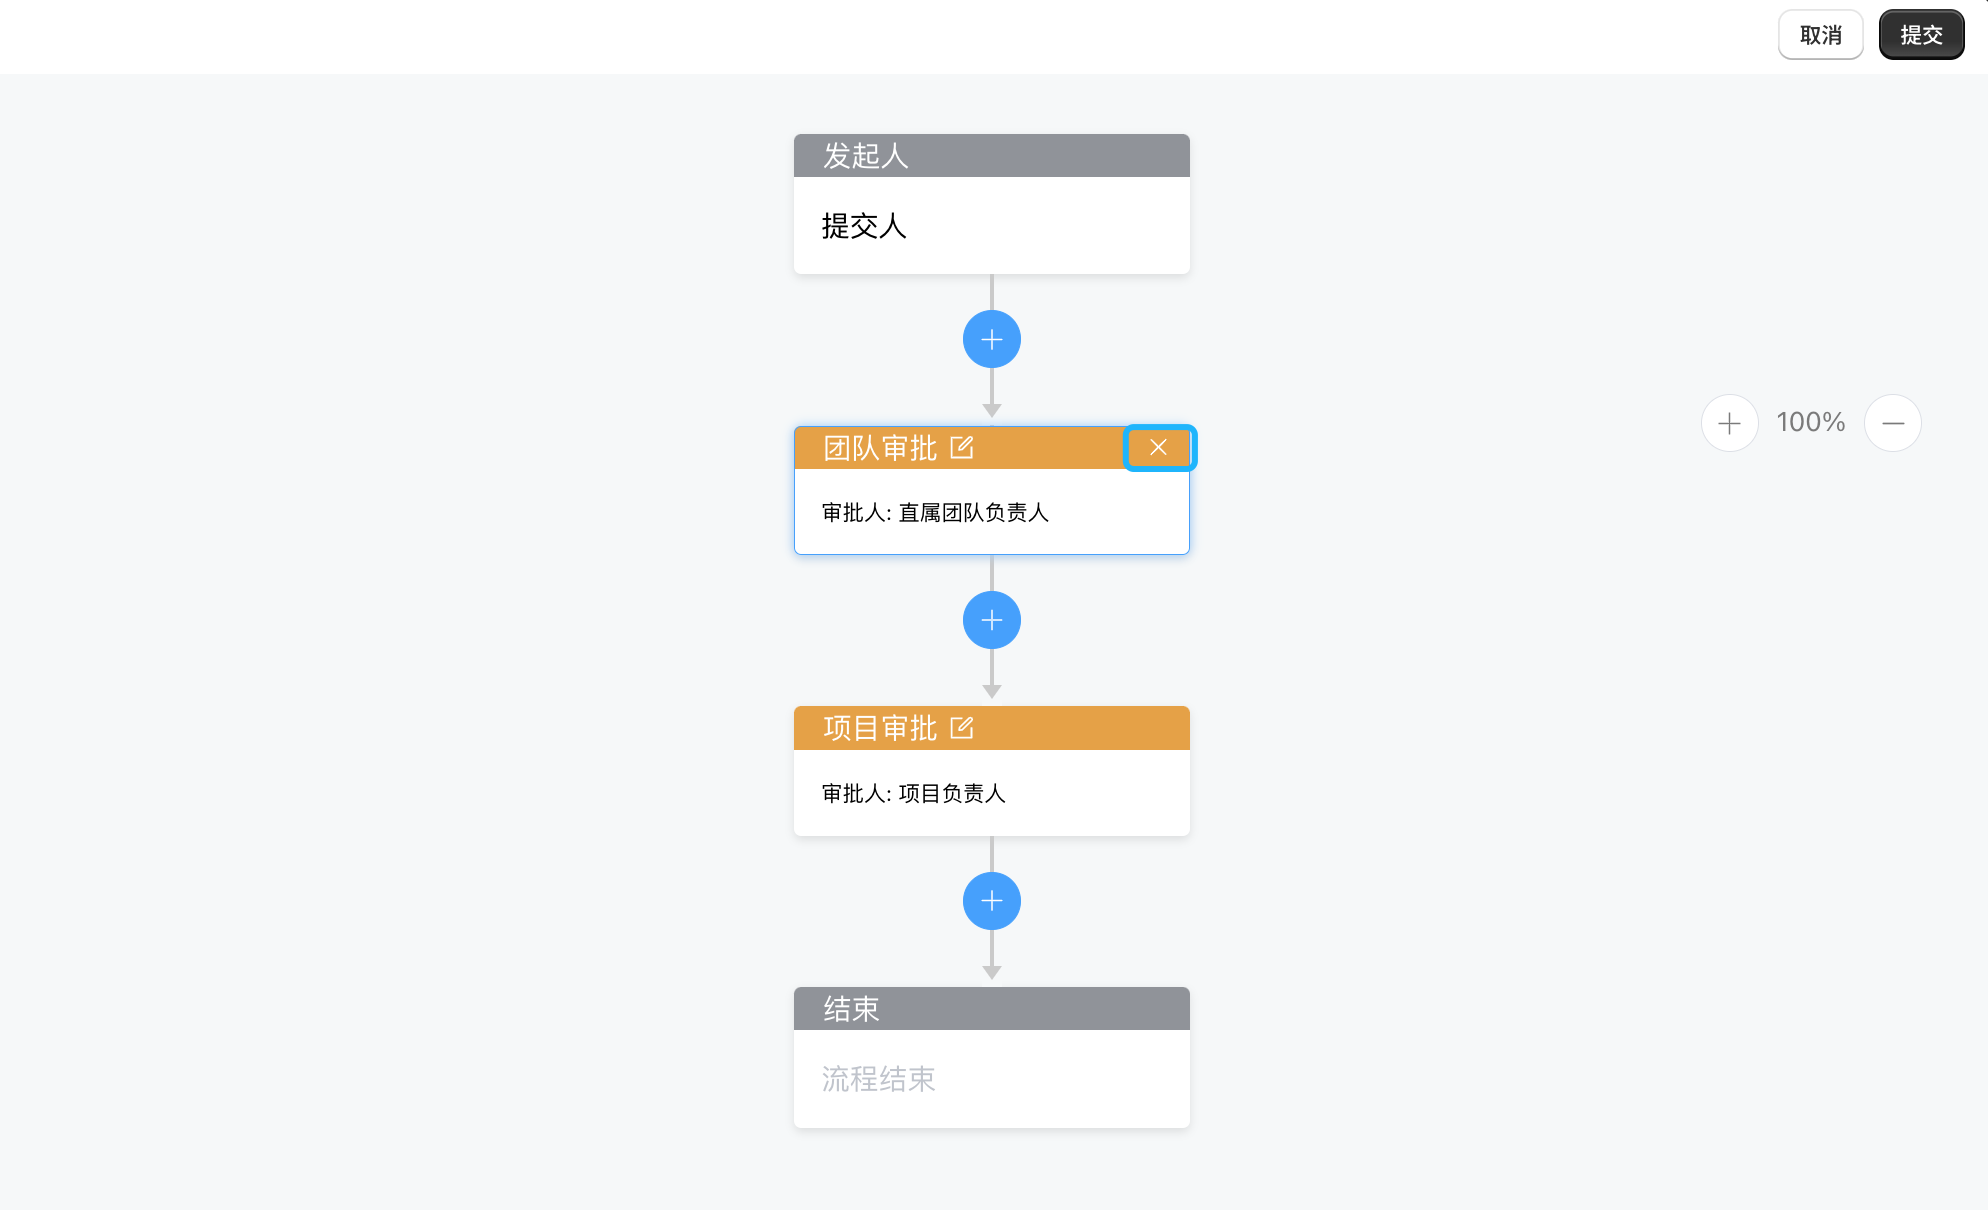Select the 结束 node header
This screenshot has height=1210, width=1988.
991,1009
